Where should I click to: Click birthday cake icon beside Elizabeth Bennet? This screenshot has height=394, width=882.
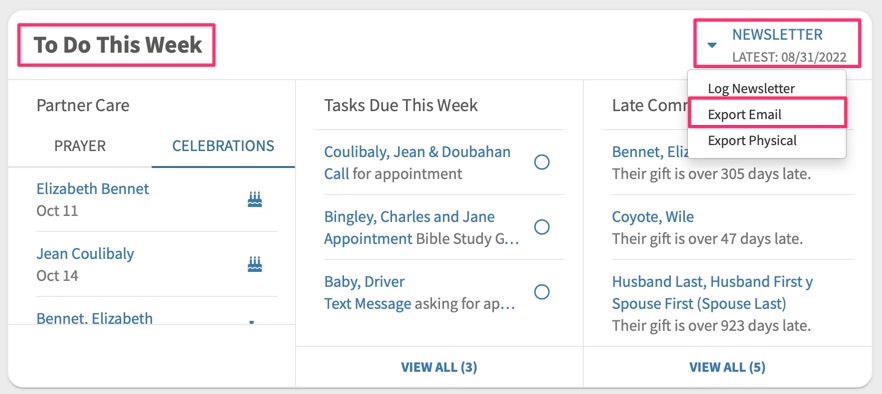255,199
